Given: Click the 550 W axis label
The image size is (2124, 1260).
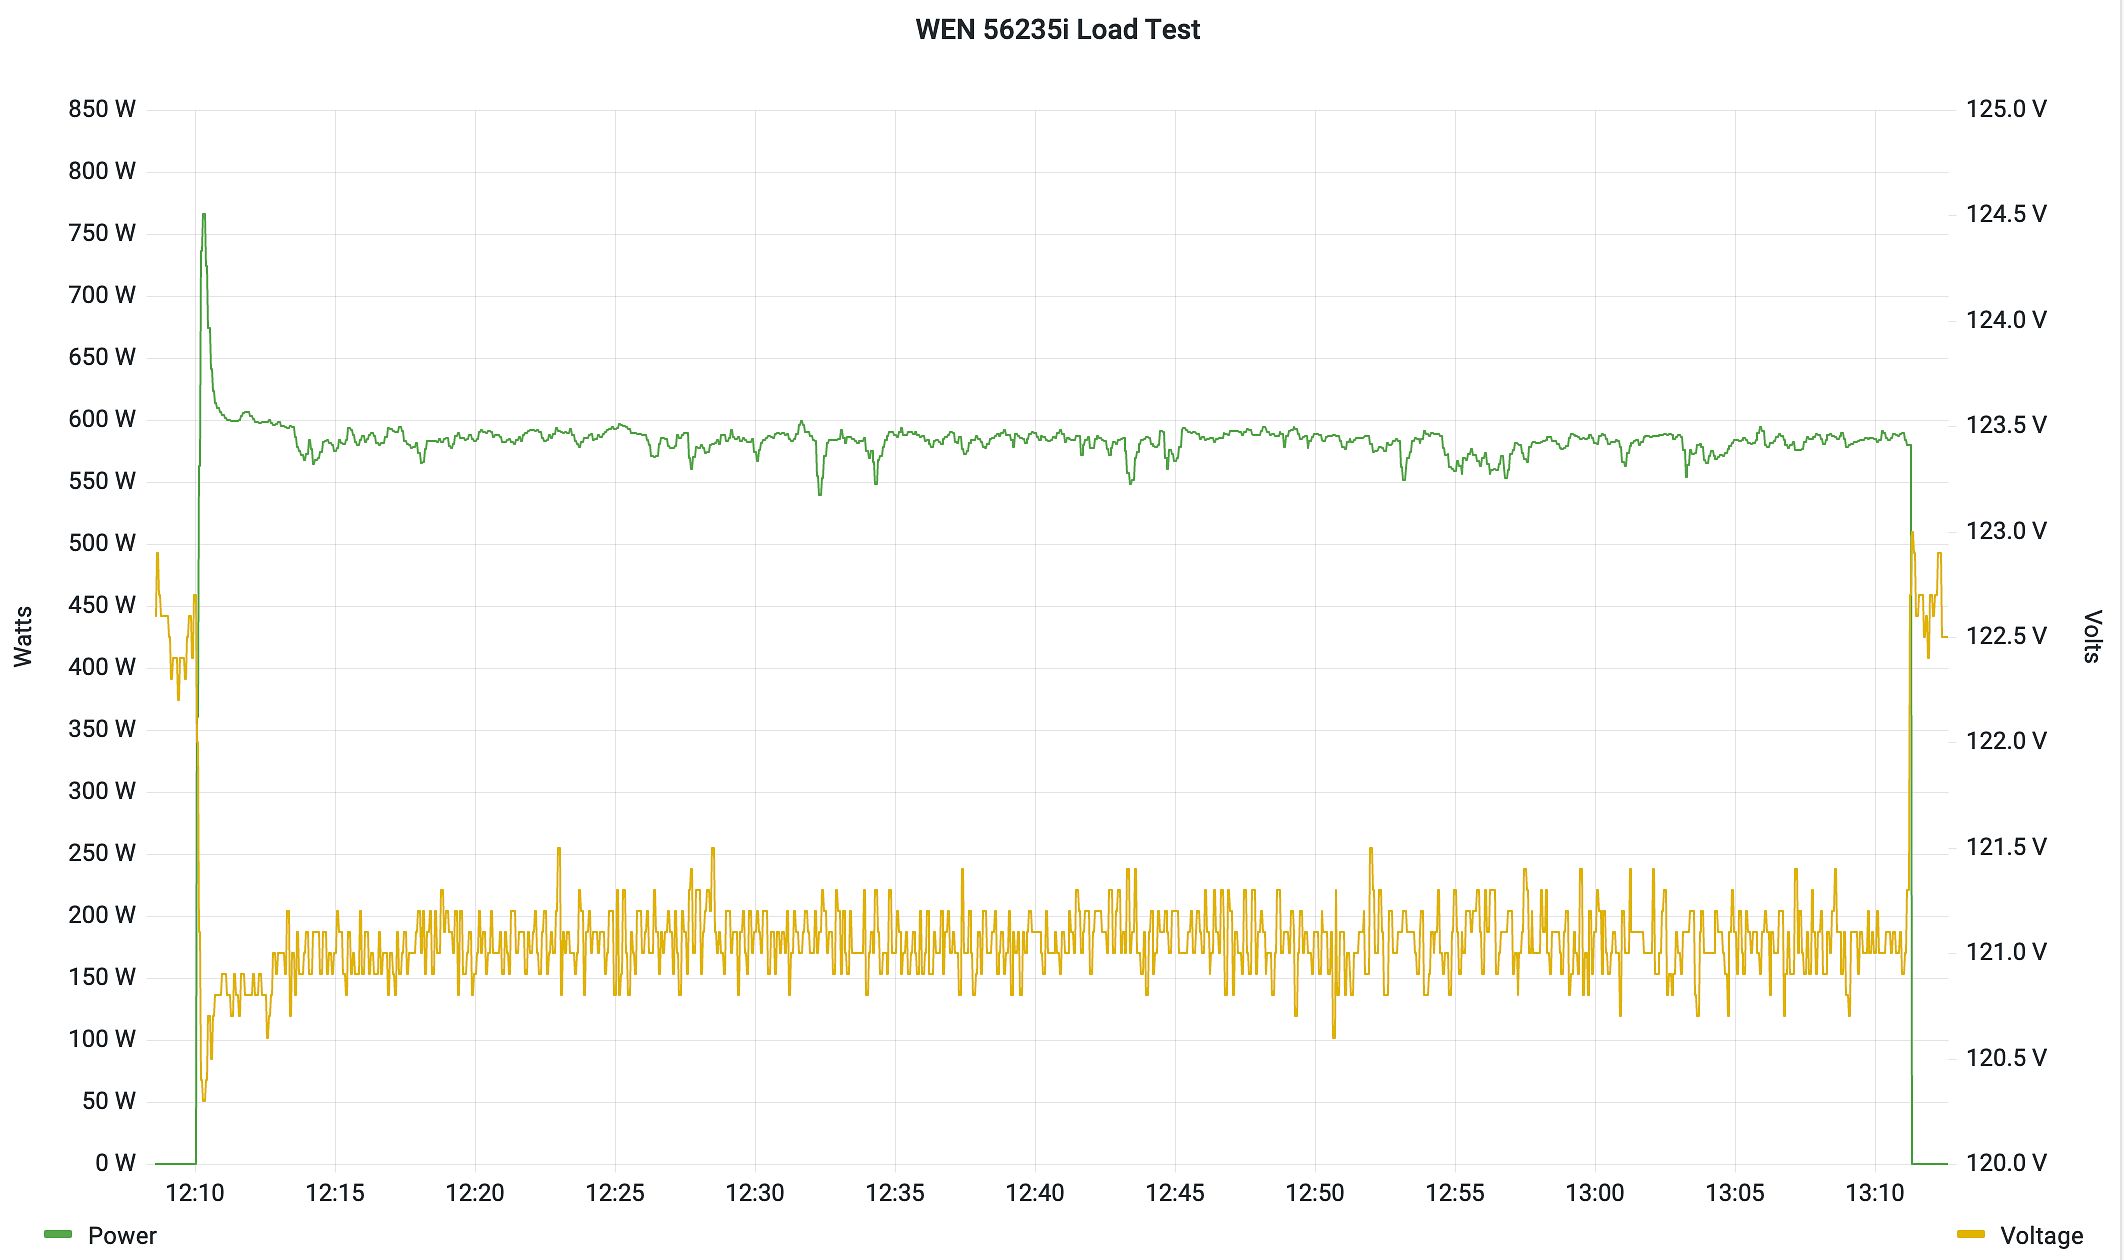Looking at the screenshot, I should click(x=102, y=481).
